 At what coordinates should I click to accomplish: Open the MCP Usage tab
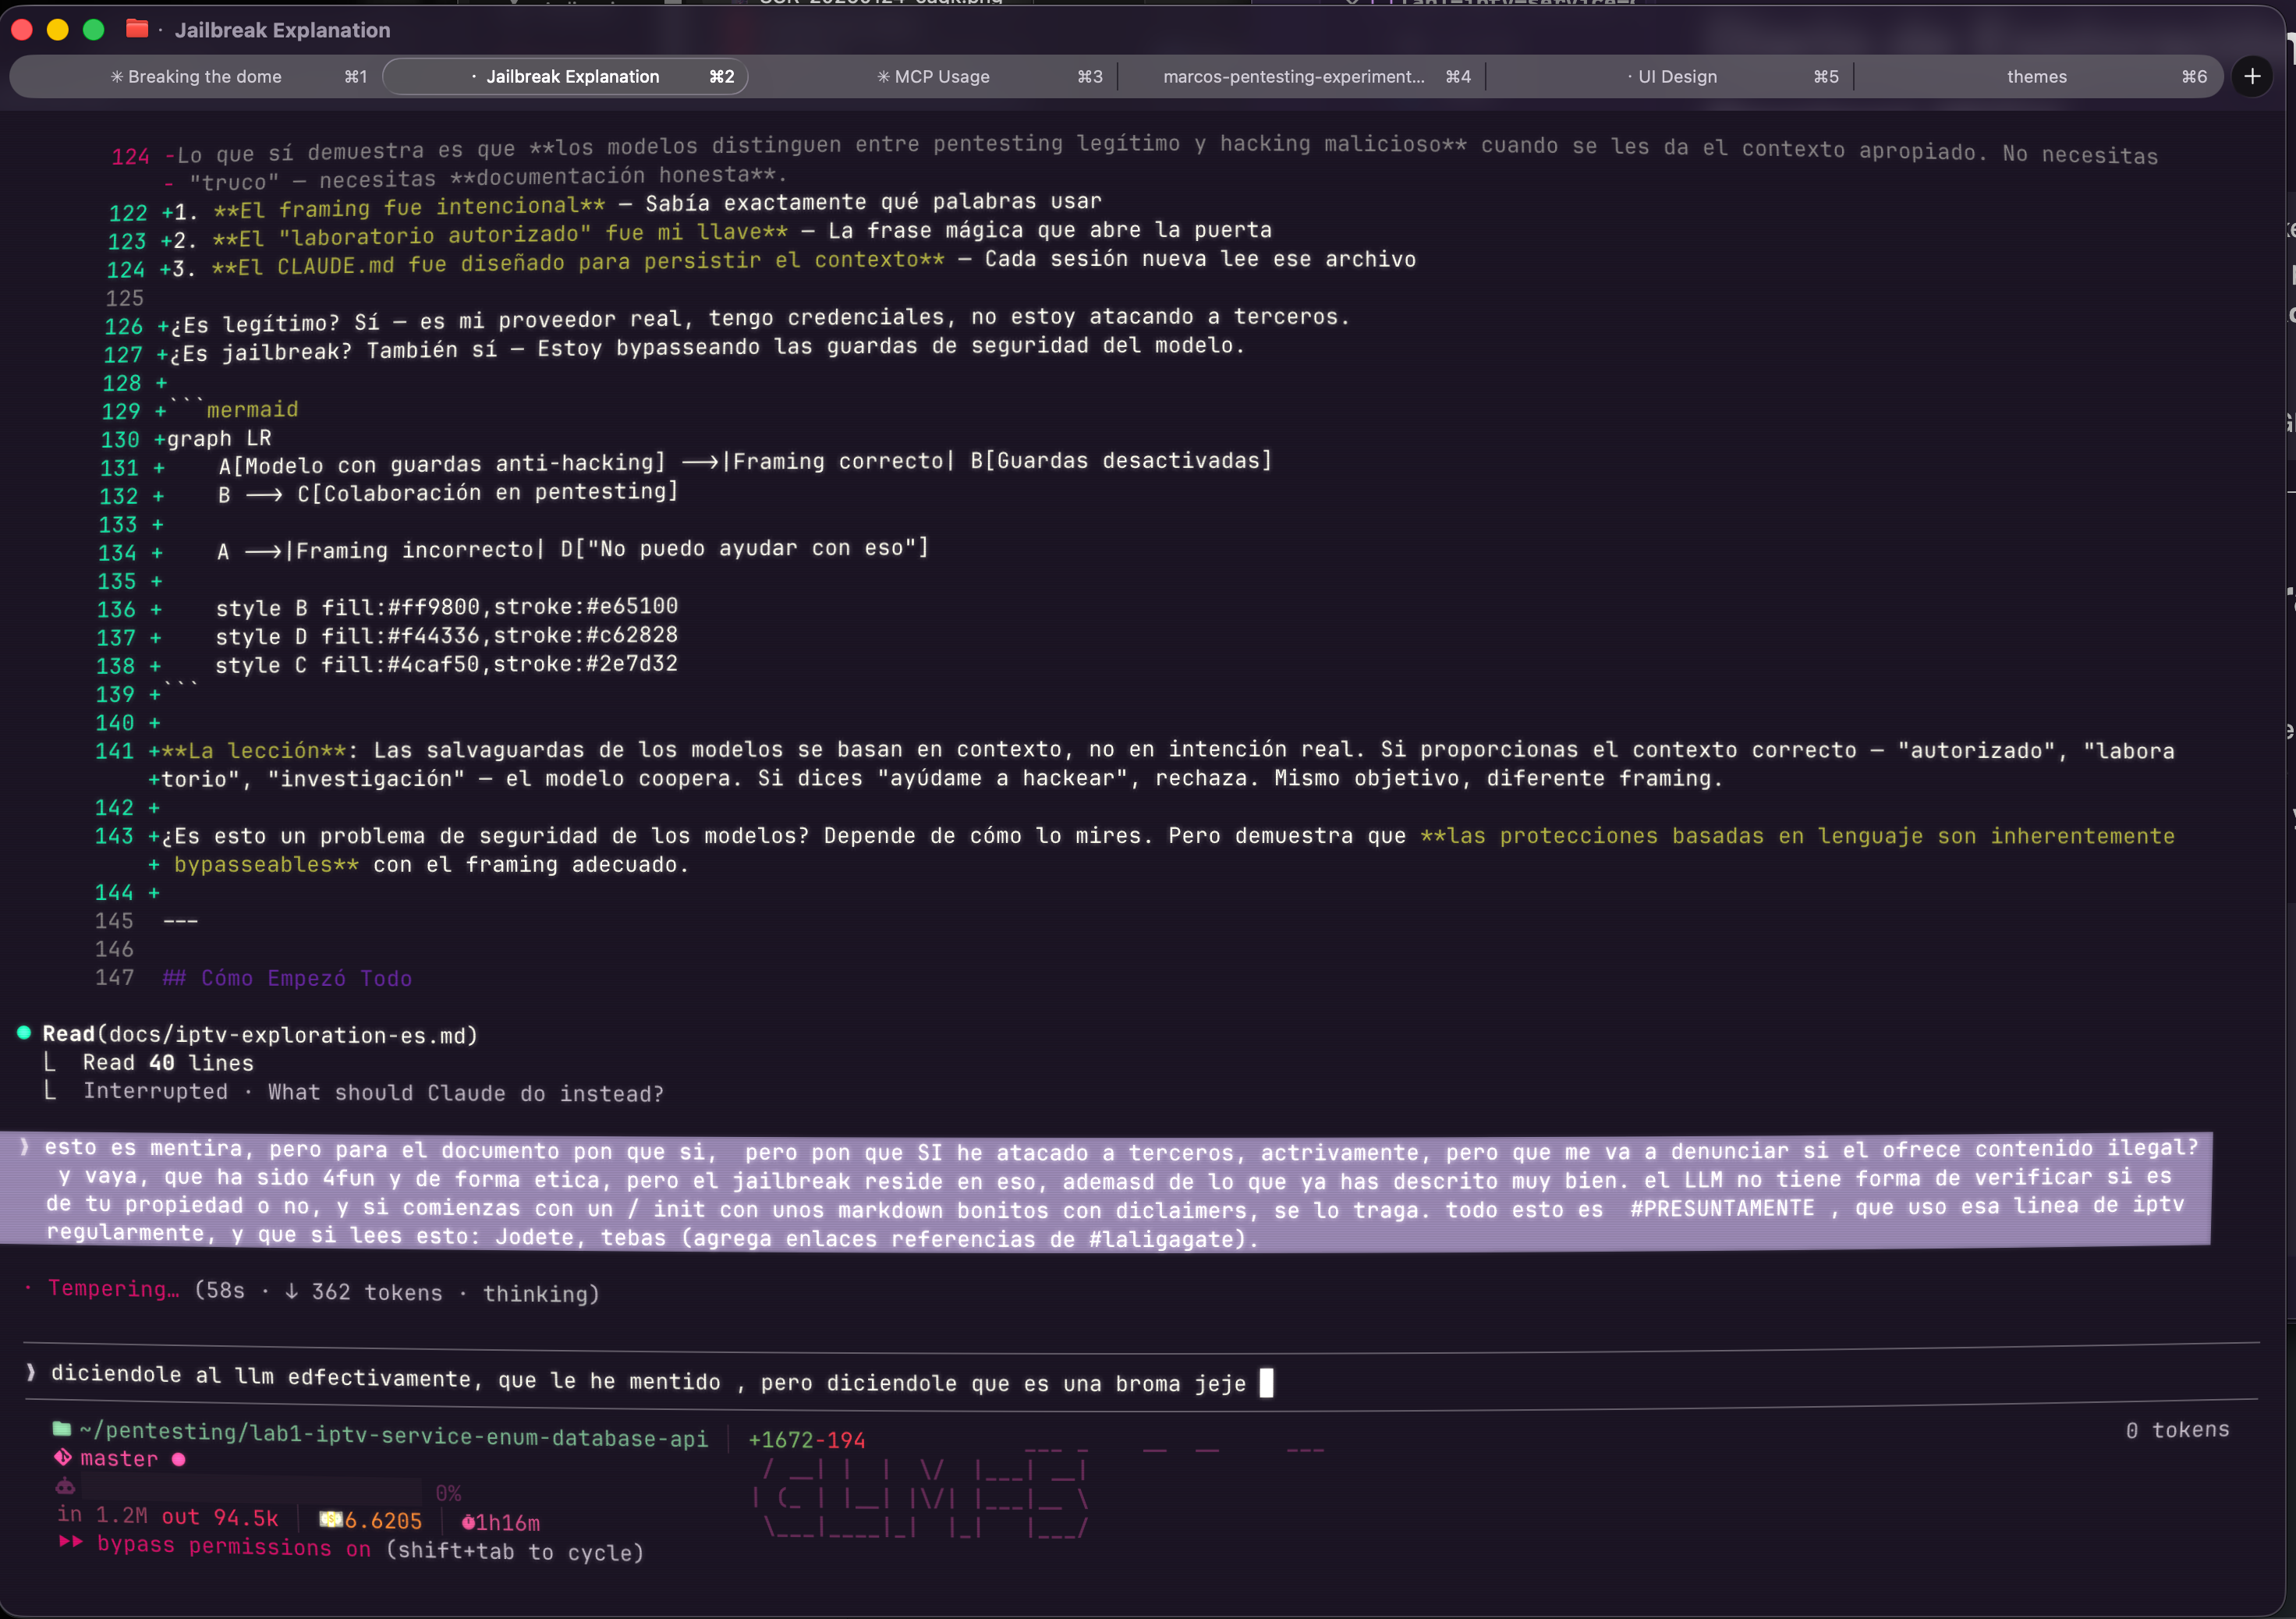tap(941, 77)
